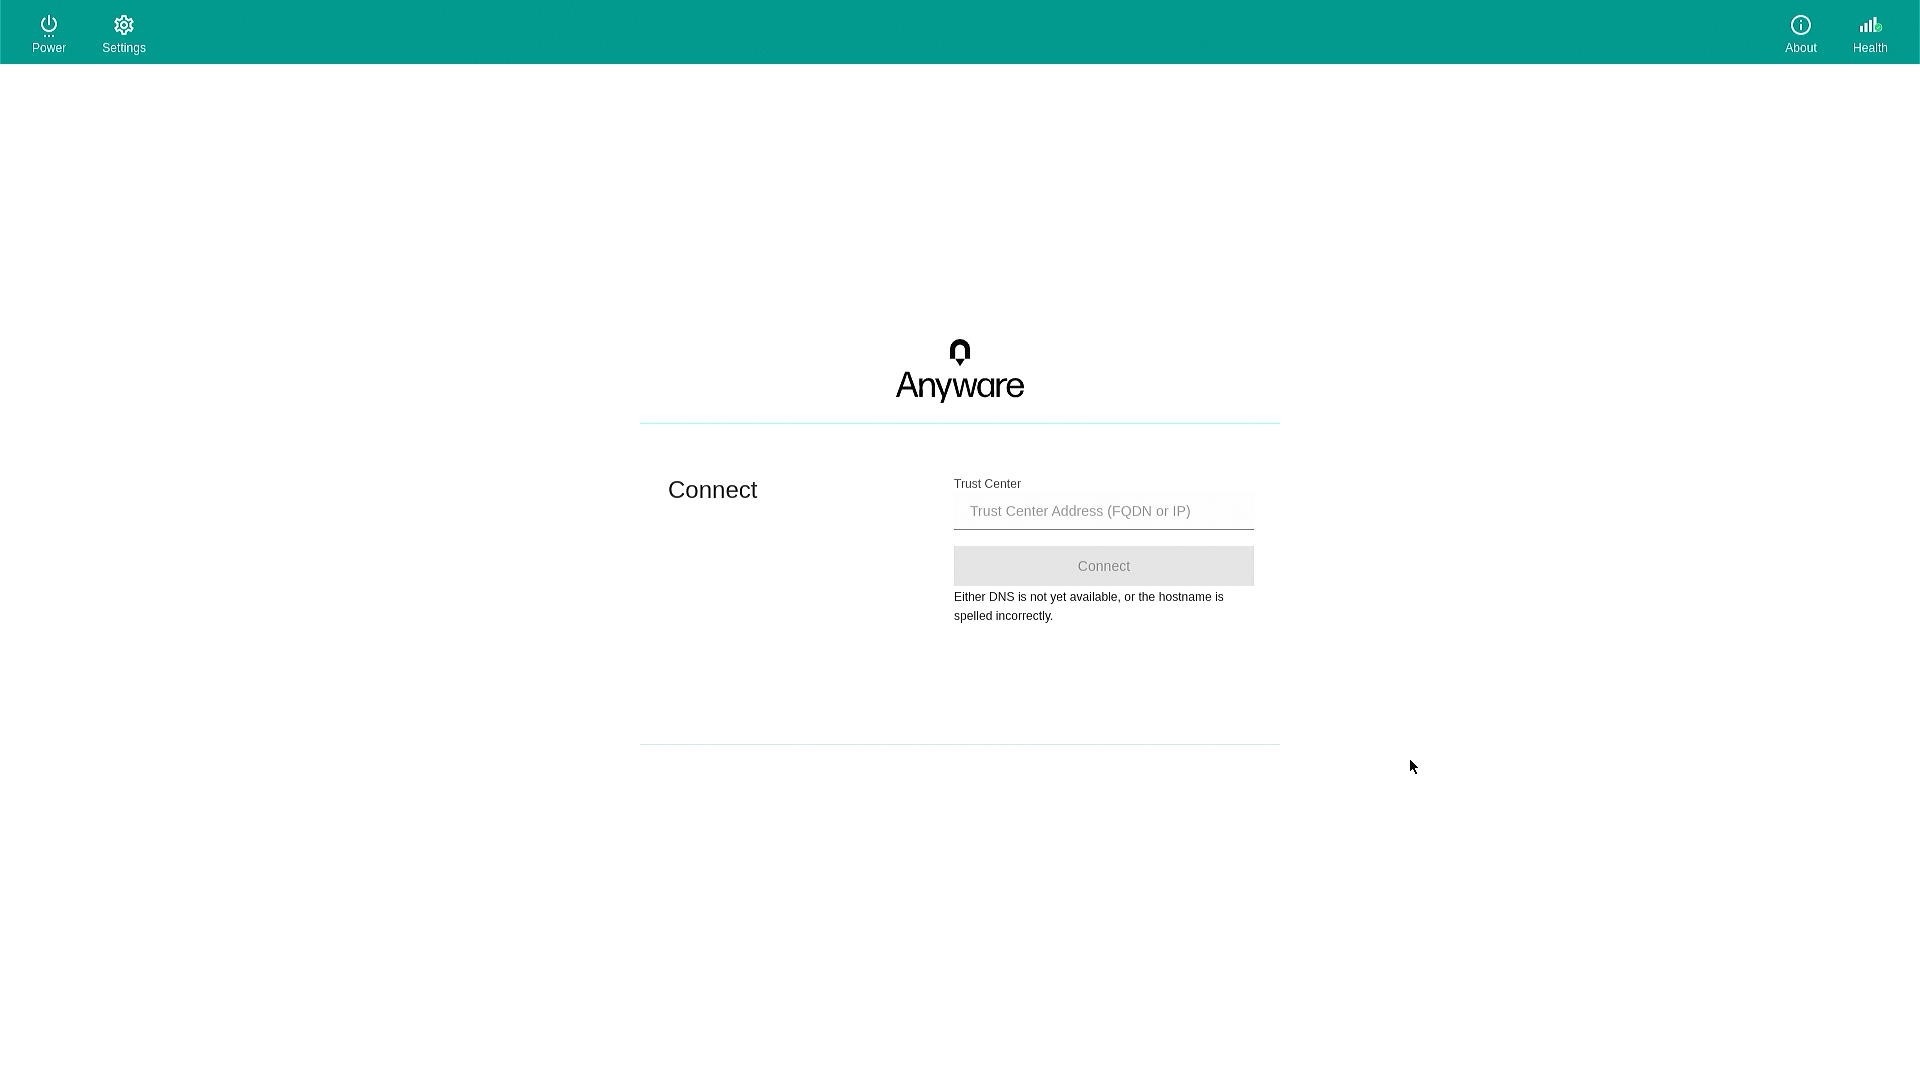
Task: Click the Power icon
Action: coord(49,24)
